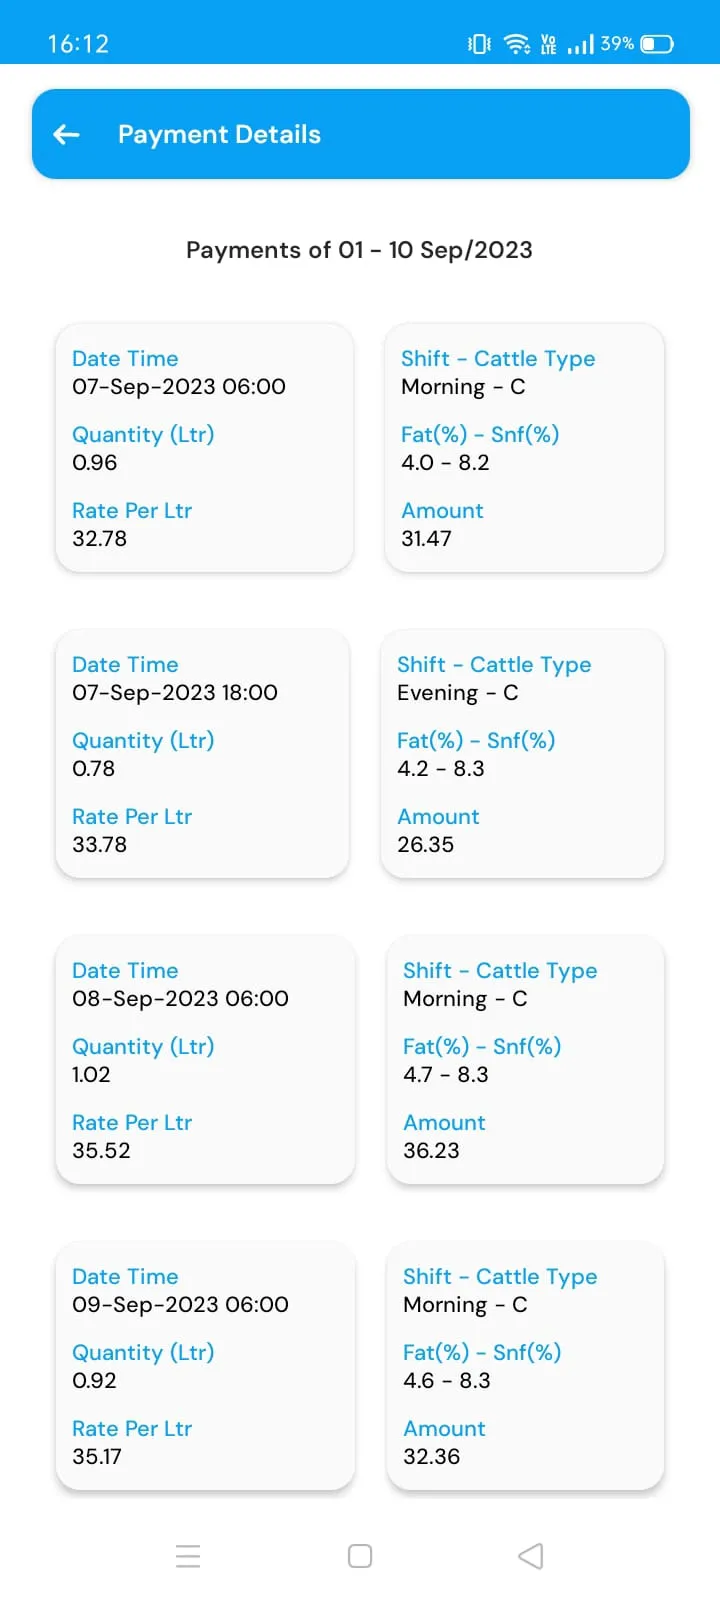Open the card showing Amount 36.23
Screen dimensions: 720x1600
[x=525, y=1060]
